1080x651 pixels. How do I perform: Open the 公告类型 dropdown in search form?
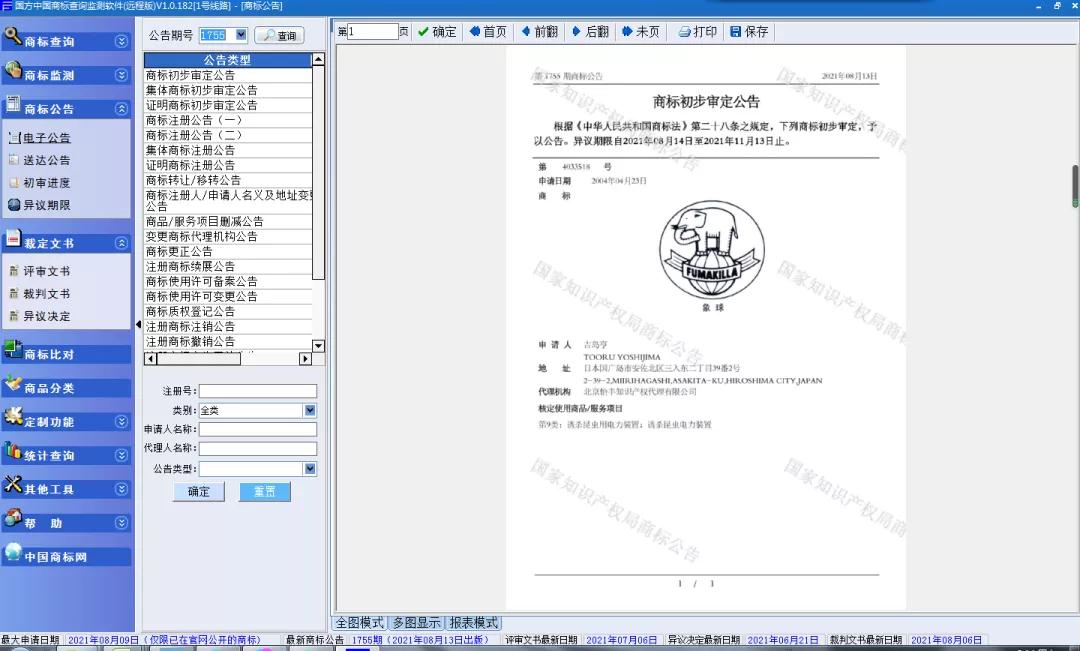(310, 468)
